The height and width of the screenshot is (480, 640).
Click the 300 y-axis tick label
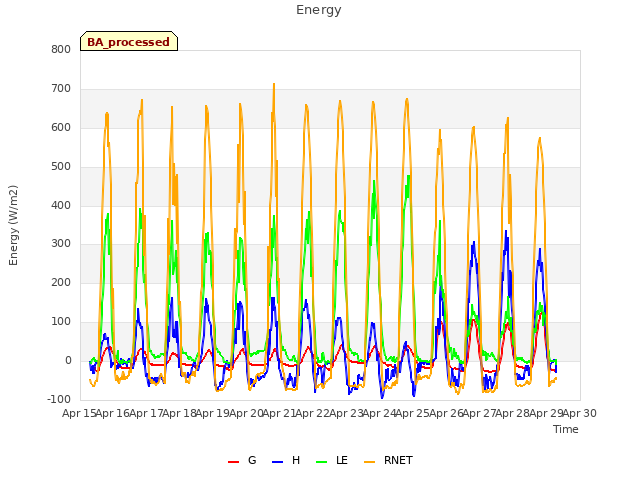point(61,244)
